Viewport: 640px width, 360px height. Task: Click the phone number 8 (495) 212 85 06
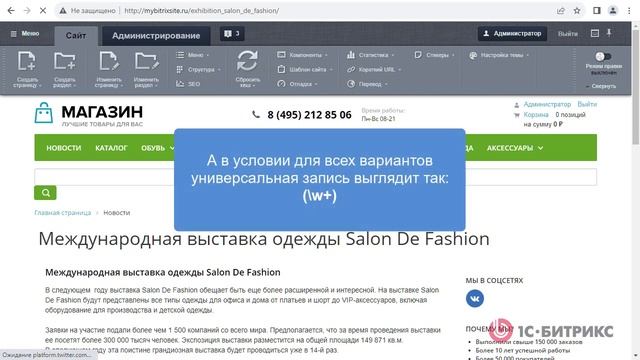(x=309, y=115)
